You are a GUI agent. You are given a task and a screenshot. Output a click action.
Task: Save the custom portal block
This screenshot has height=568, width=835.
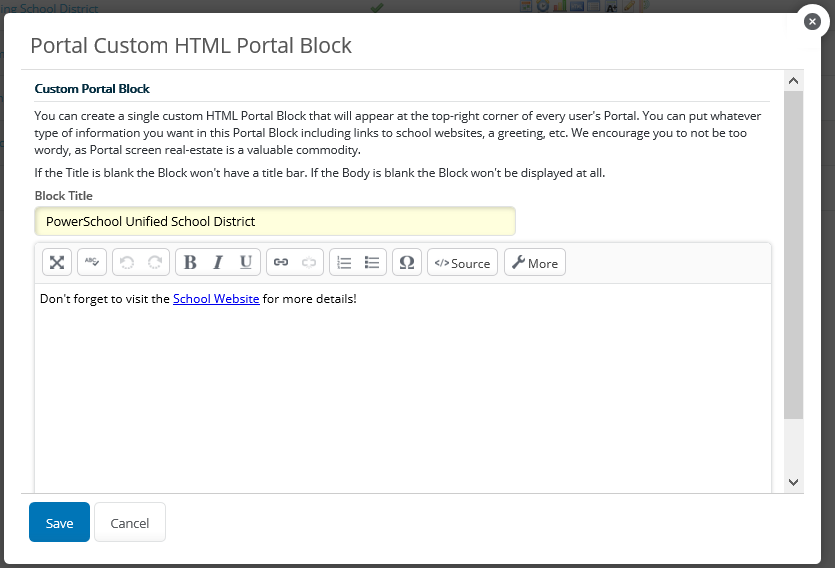(59, 522)
